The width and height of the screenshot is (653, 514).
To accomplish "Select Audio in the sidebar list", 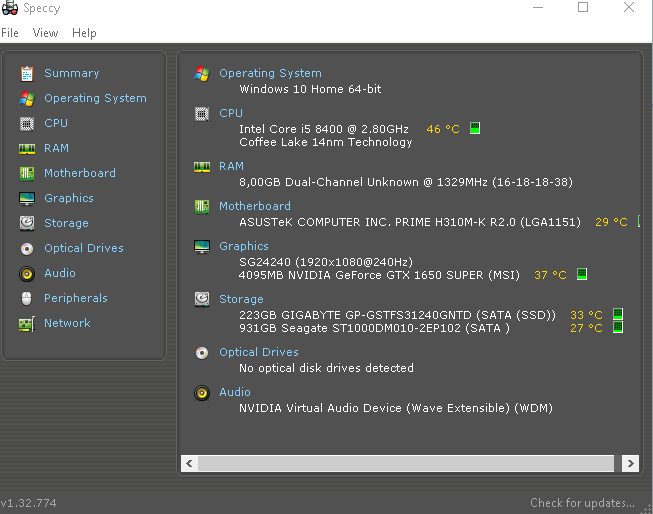I will pos(60,273).
